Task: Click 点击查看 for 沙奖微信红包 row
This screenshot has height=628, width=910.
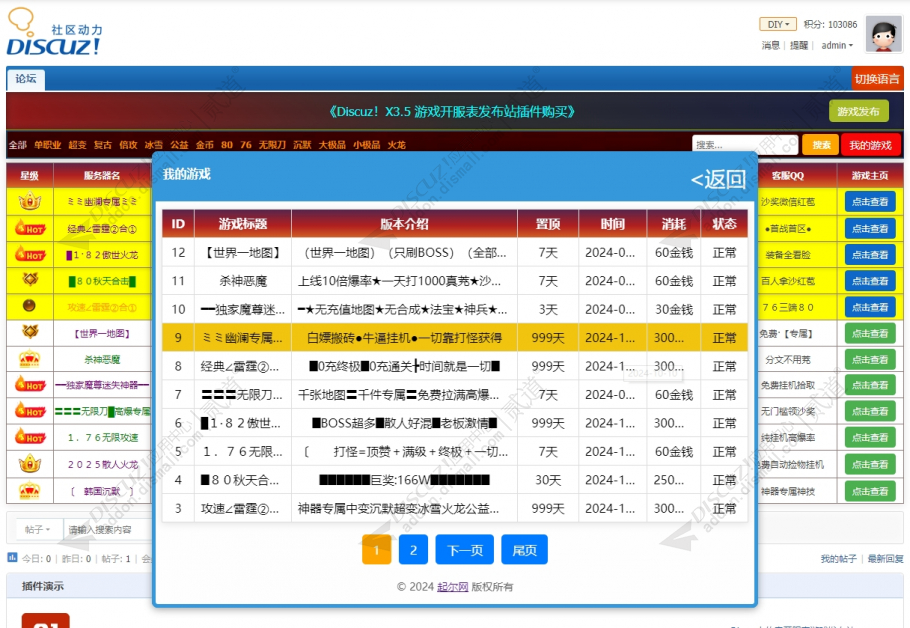Action: point(869,201)
